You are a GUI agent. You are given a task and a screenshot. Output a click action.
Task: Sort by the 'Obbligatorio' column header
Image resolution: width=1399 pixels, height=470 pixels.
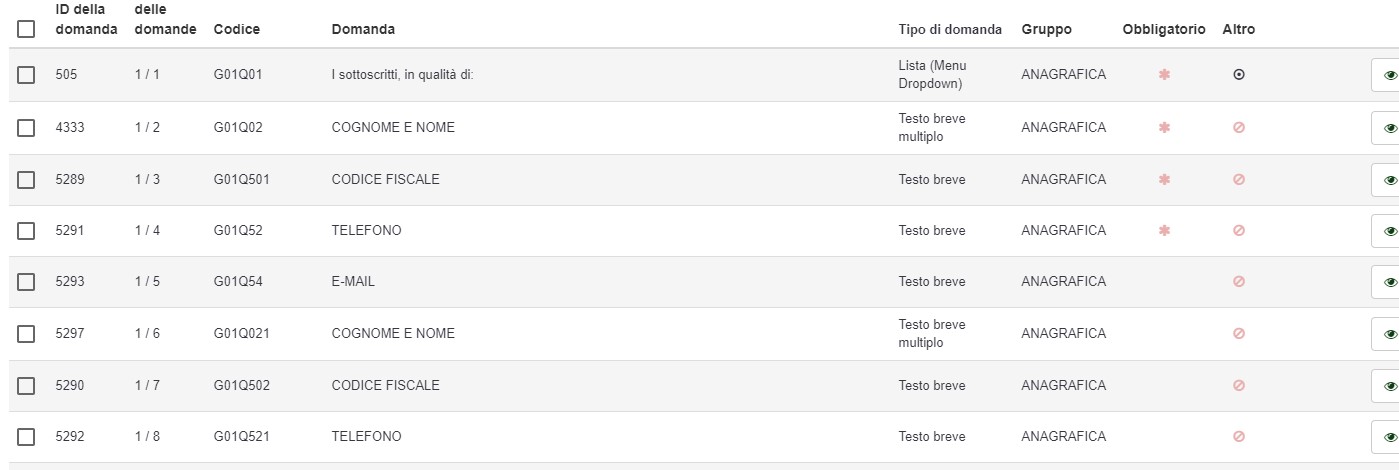1164,30
